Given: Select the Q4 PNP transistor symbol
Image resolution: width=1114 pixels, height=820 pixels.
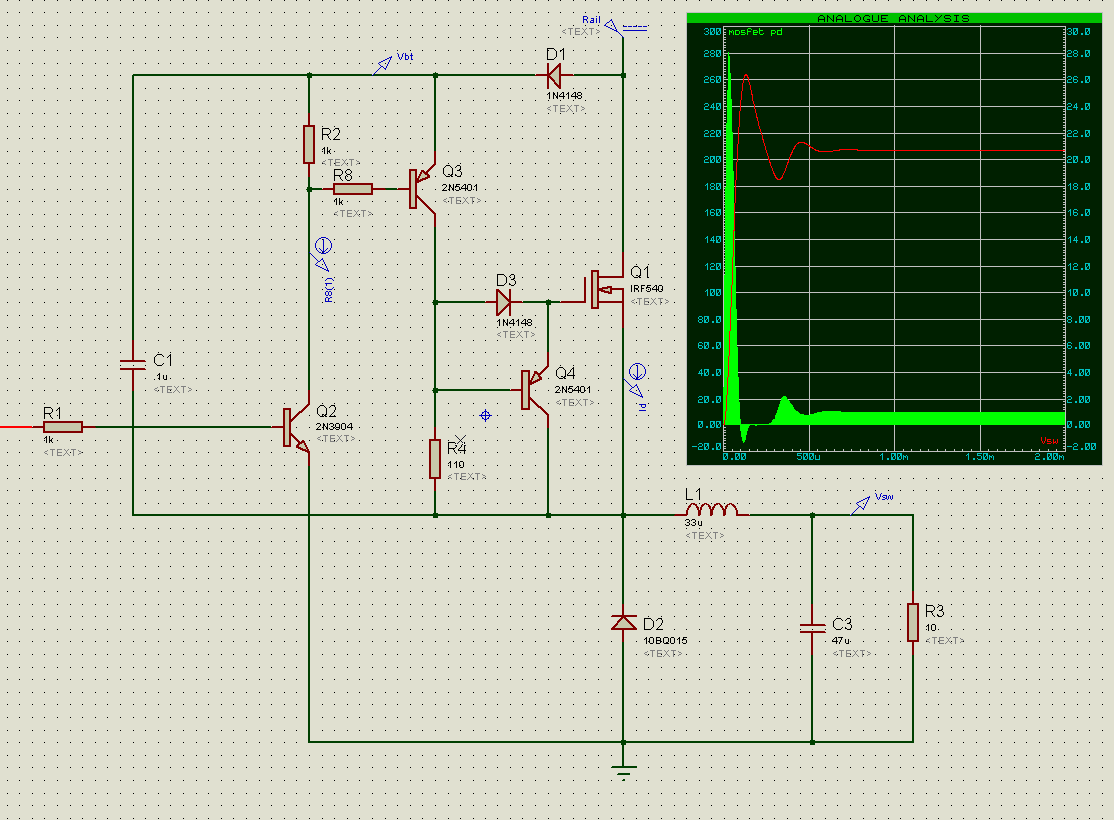Looking at the screenshot, I should point(535,390).
